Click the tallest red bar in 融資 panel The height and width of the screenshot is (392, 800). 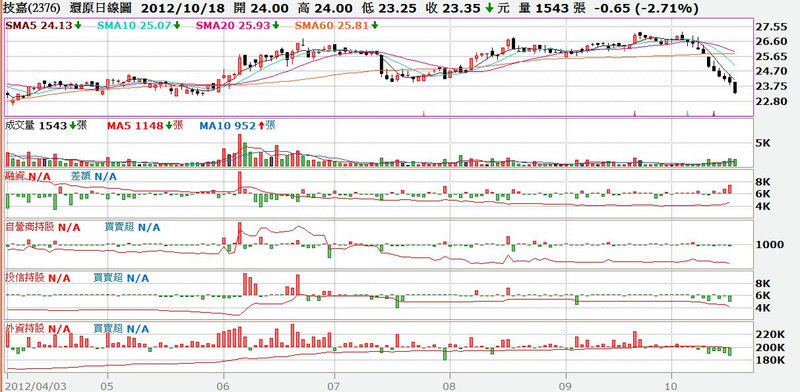tap(240, 182)
